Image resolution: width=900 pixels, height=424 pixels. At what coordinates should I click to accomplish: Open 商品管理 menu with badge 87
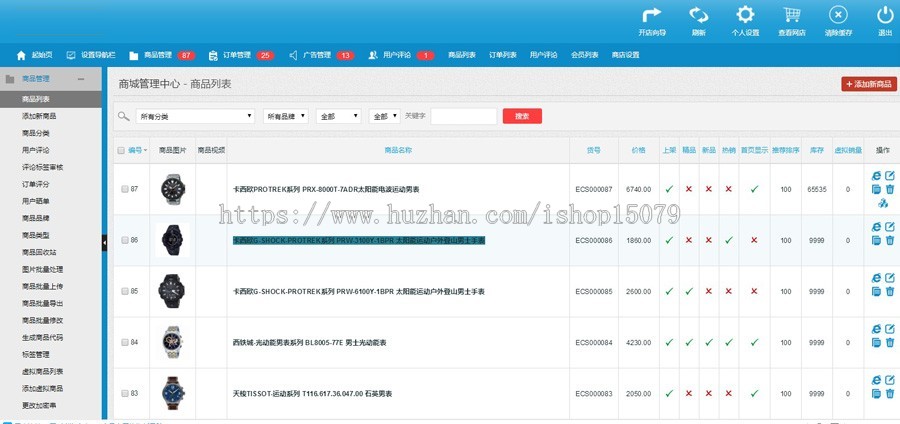tap(162, 55)
